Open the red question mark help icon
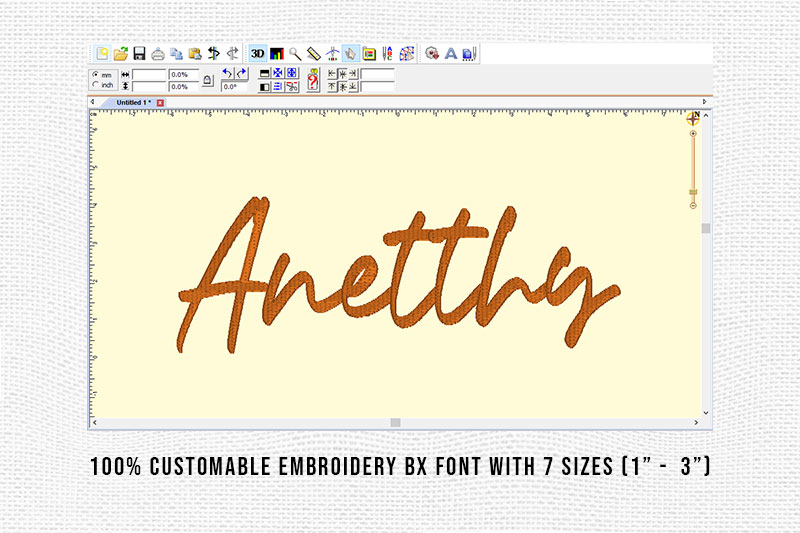Screen dimensions: 800x533 pos(313,80)
